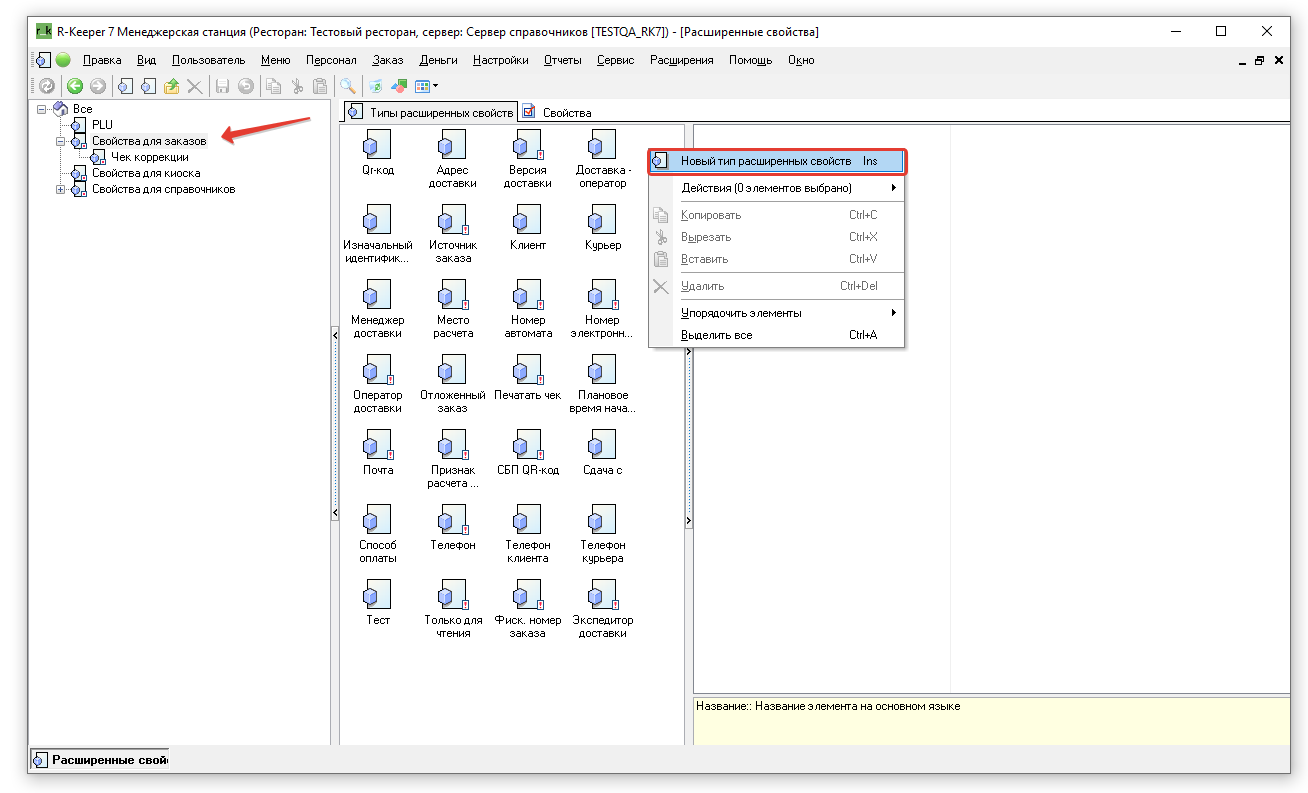The height and width of the screenshot is (793, 1308).
Task: Click the Qr-код property type icon
Action: (377, 145)
